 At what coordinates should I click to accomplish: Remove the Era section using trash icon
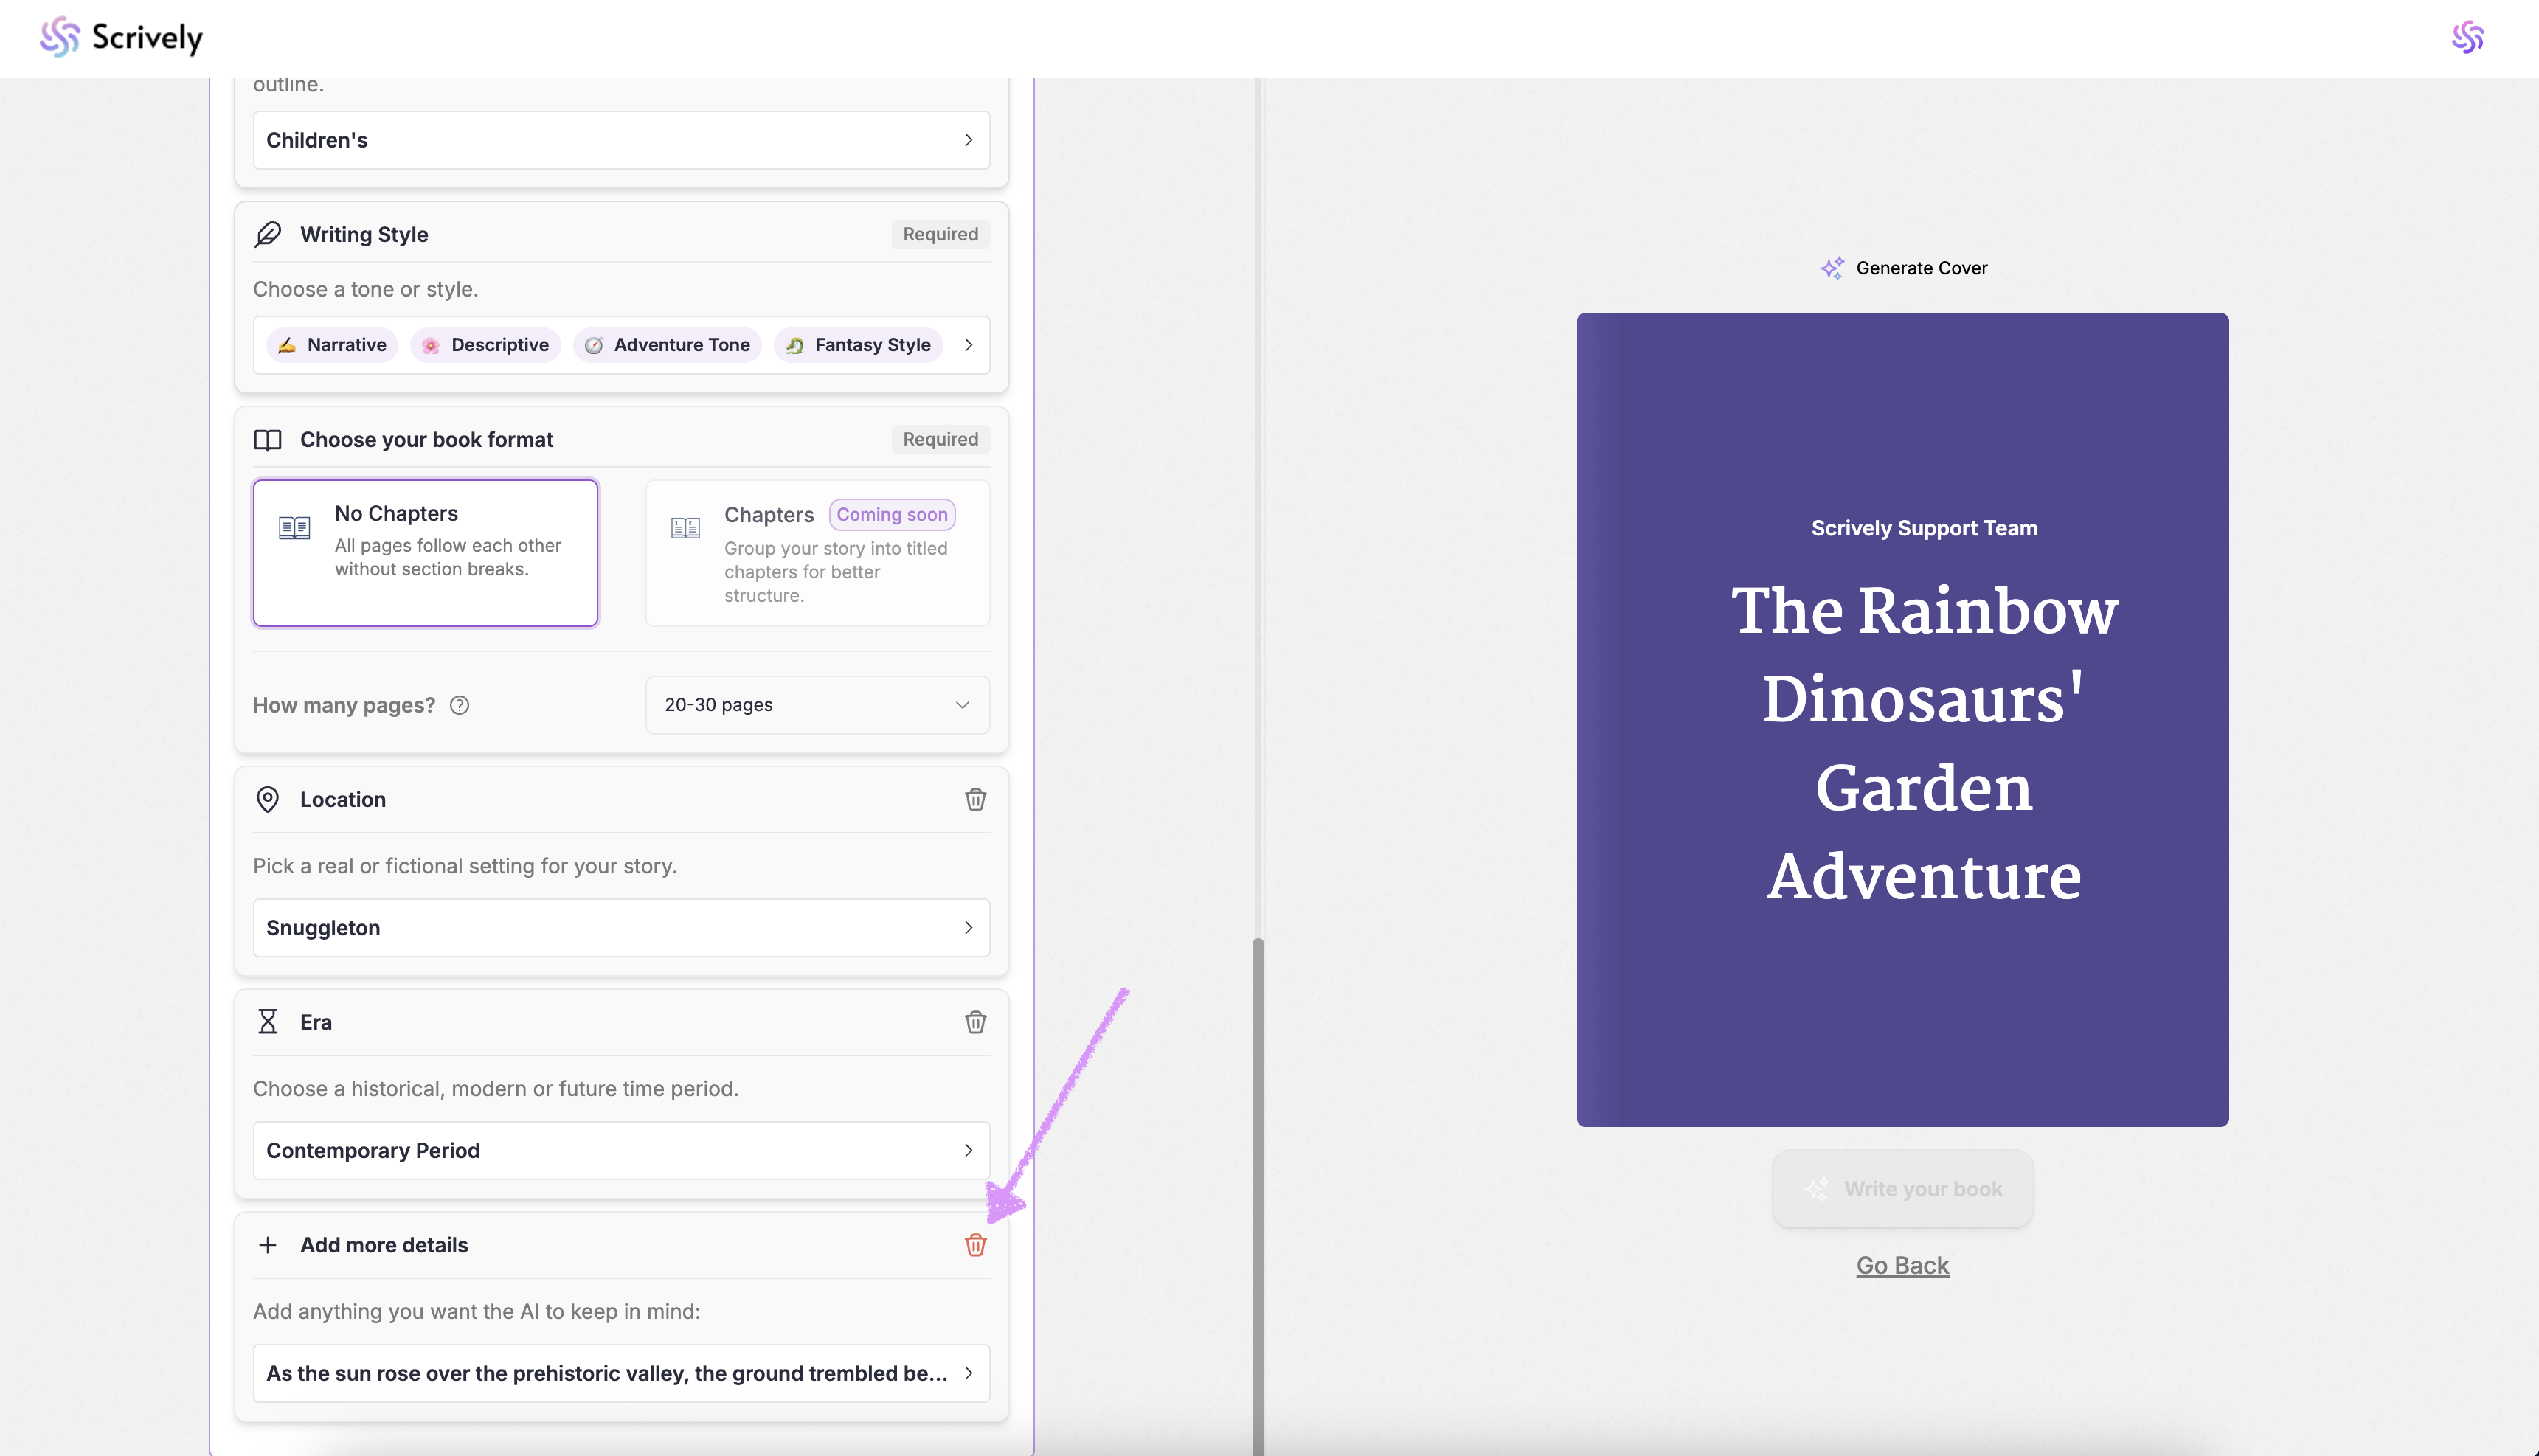(x=975, y=1022)
